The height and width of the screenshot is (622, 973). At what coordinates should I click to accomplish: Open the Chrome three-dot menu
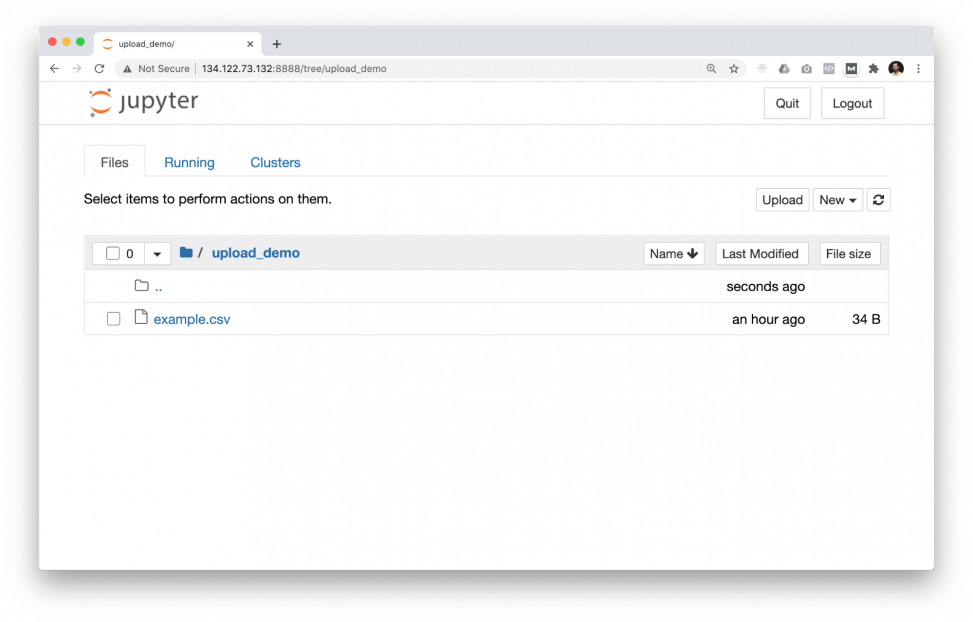tap(919, 68)
